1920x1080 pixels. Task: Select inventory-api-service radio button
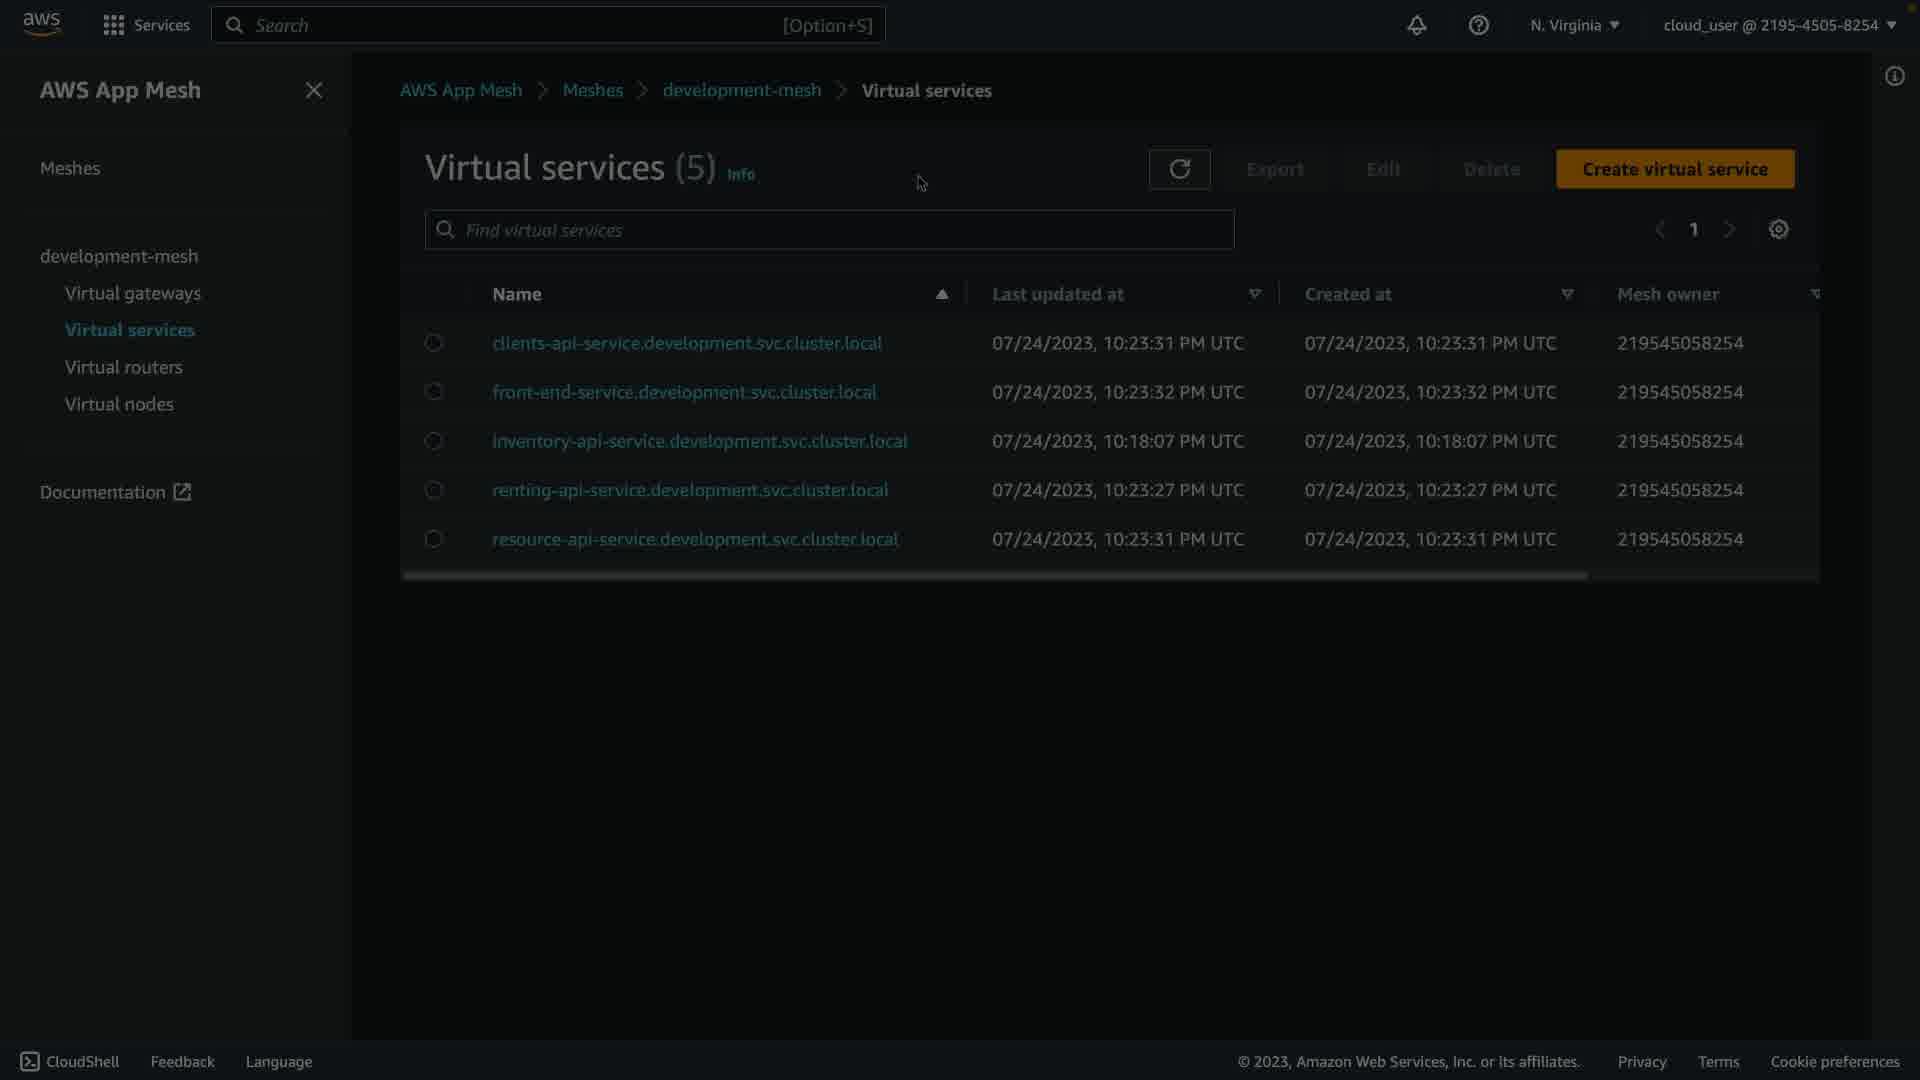(x=433, y=441)
